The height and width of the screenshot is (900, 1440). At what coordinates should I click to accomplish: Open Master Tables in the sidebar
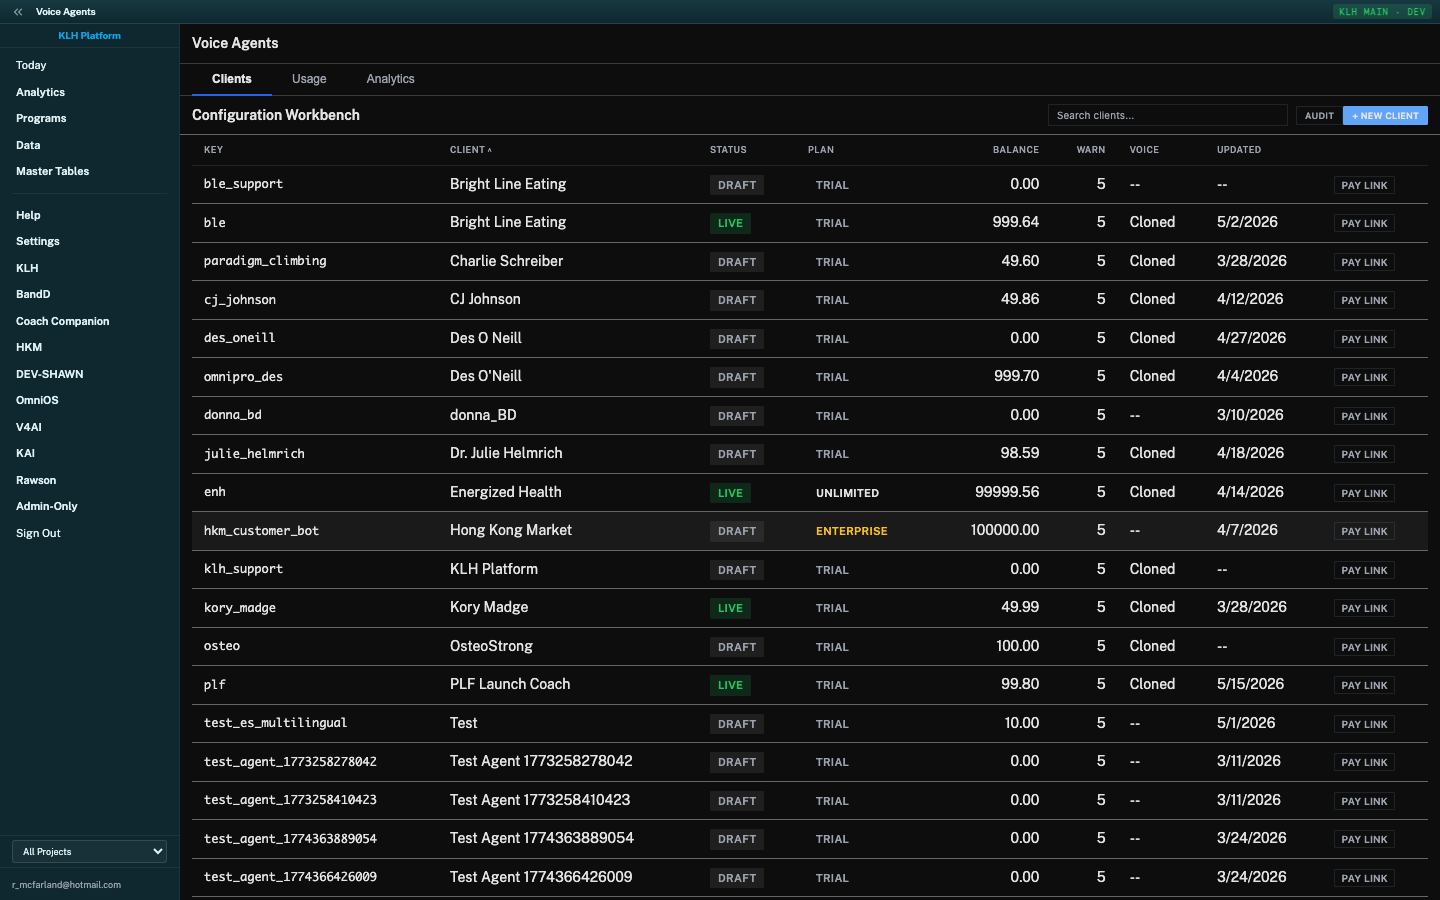(52, 171)
